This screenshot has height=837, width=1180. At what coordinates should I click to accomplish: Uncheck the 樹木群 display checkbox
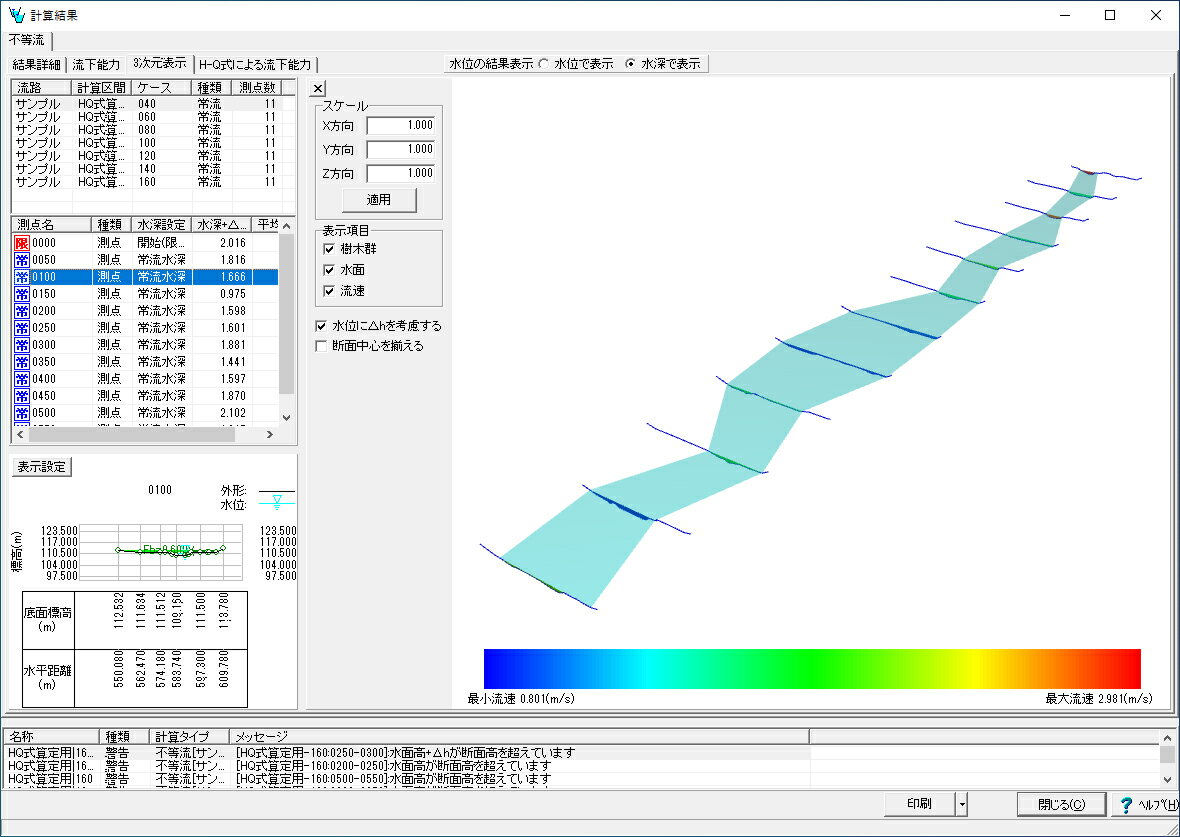tap(329, 249)
